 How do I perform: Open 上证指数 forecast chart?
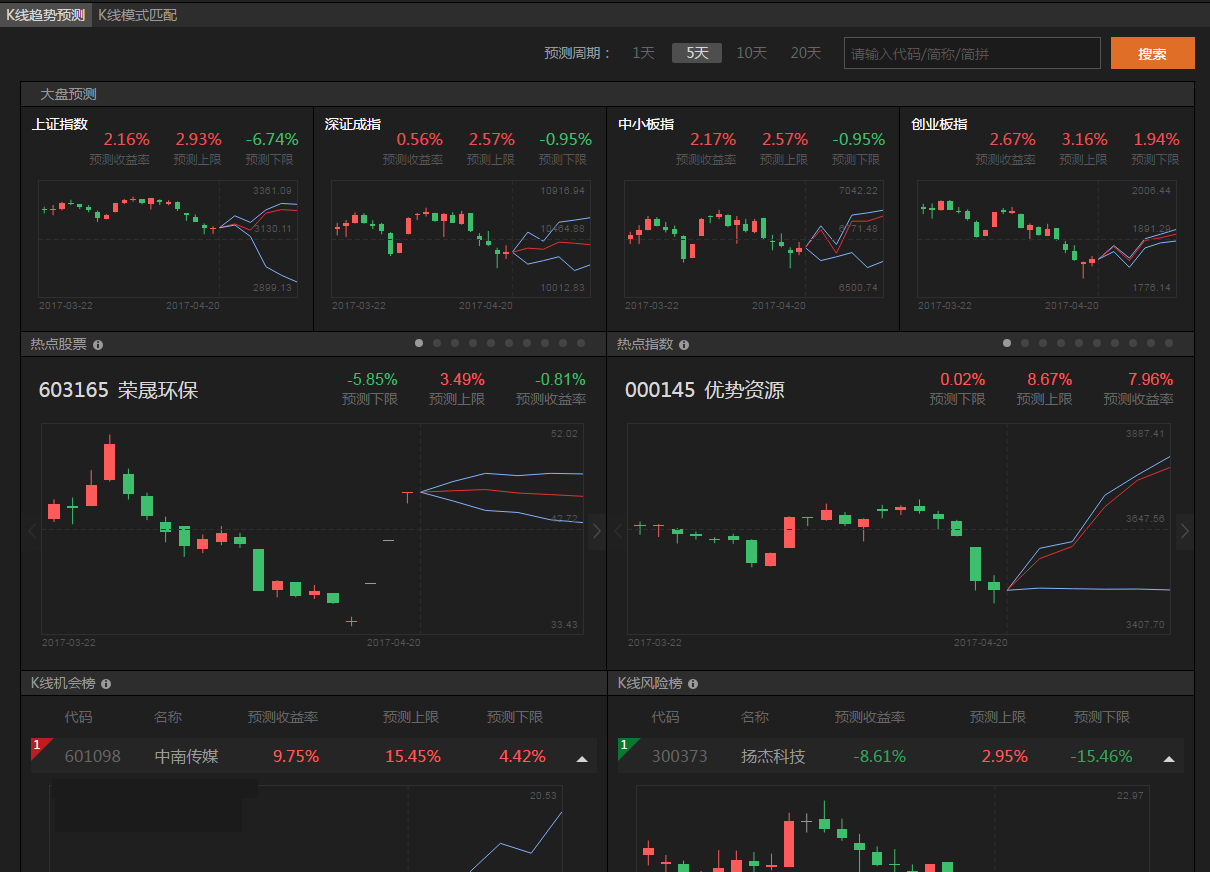[167, 238]
